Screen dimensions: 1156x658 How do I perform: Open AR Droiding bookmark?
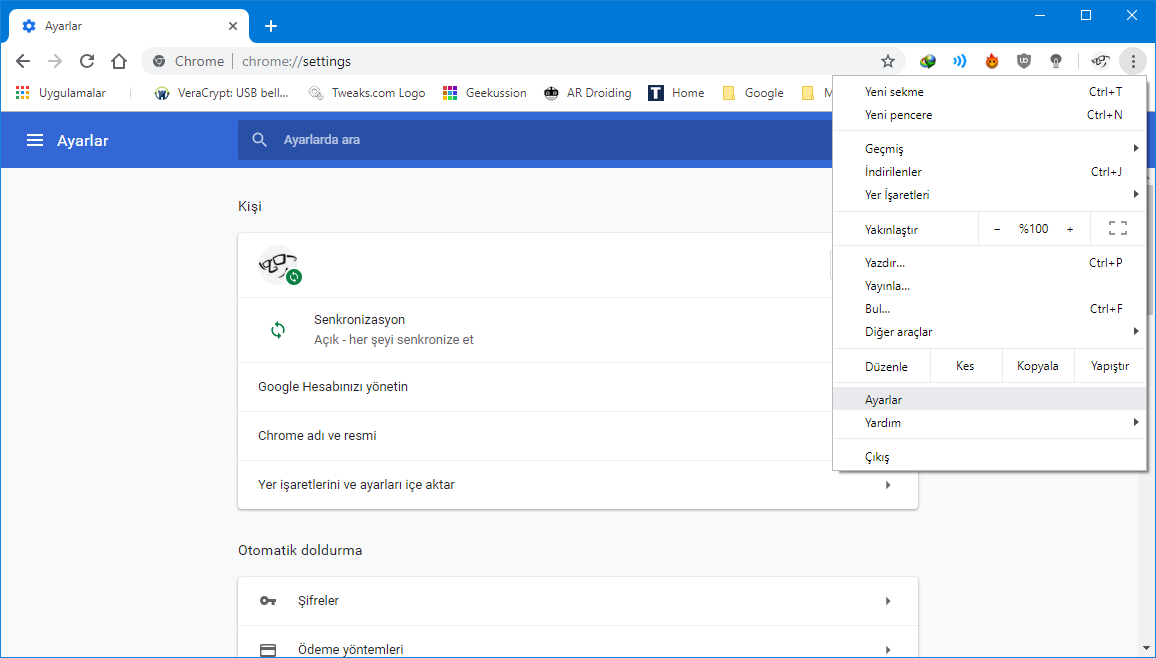coord(588,93)
